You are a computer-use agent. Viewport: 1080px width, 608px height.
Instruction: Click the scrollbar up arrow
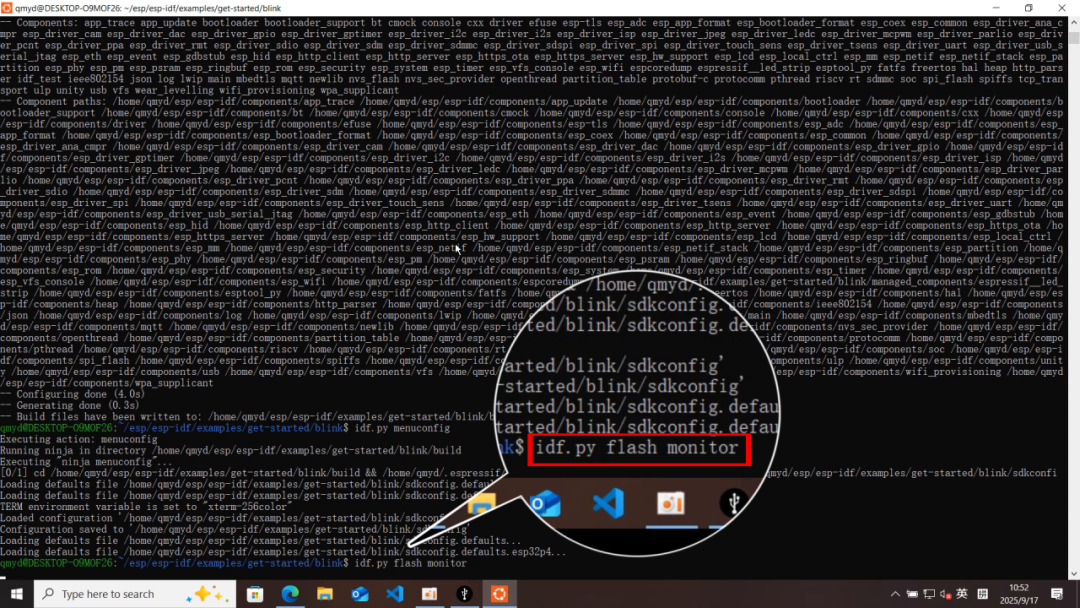pos(1074,22)
